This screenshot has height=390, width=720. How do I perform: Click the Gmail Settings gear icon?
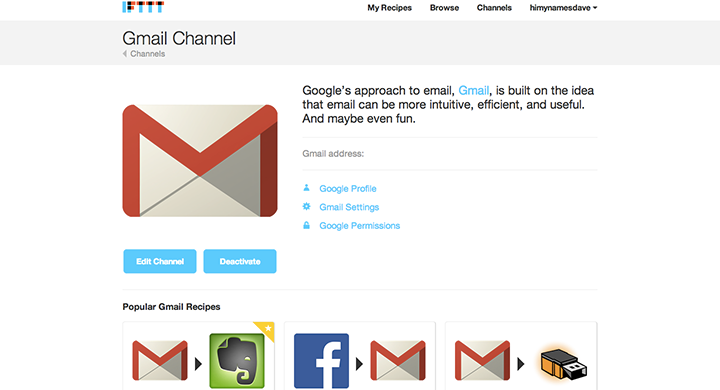coord(306,206)
